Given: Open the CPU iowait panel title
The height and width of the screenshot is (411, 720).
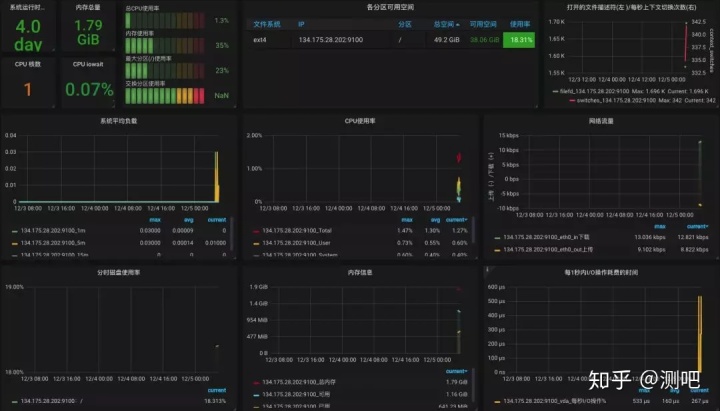Looking at the screenshot, I should coord(88,64).
